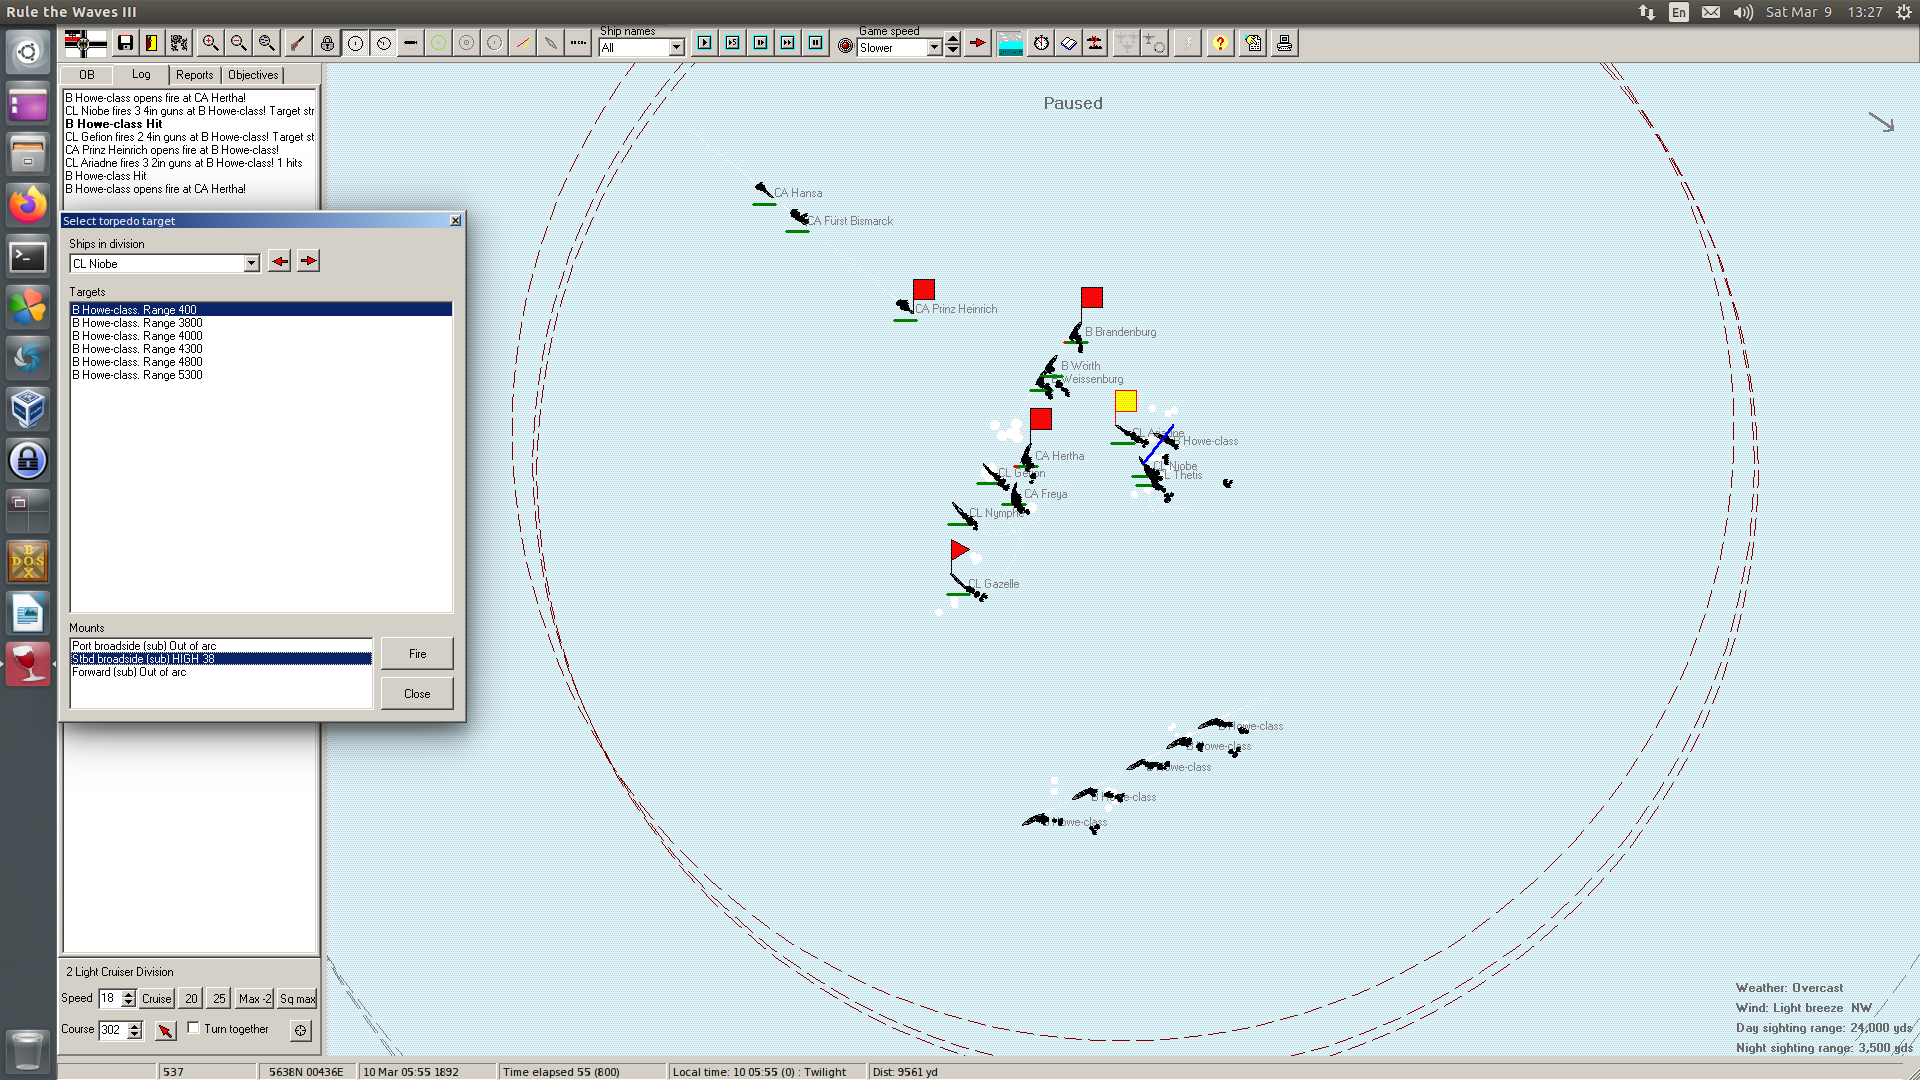Open preferences with the gears icon
Viewport: 1920px width, 1080px height.
tap(179, 43)
